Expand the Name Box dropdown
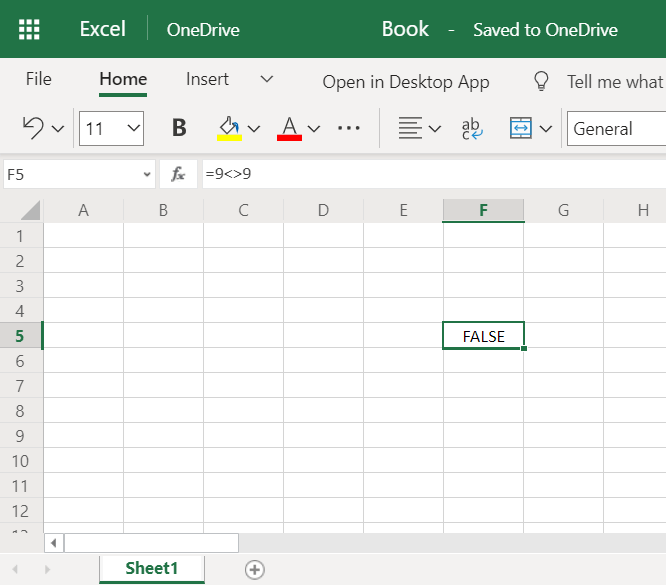The image size is (666, 585). [x=147, y=174]
